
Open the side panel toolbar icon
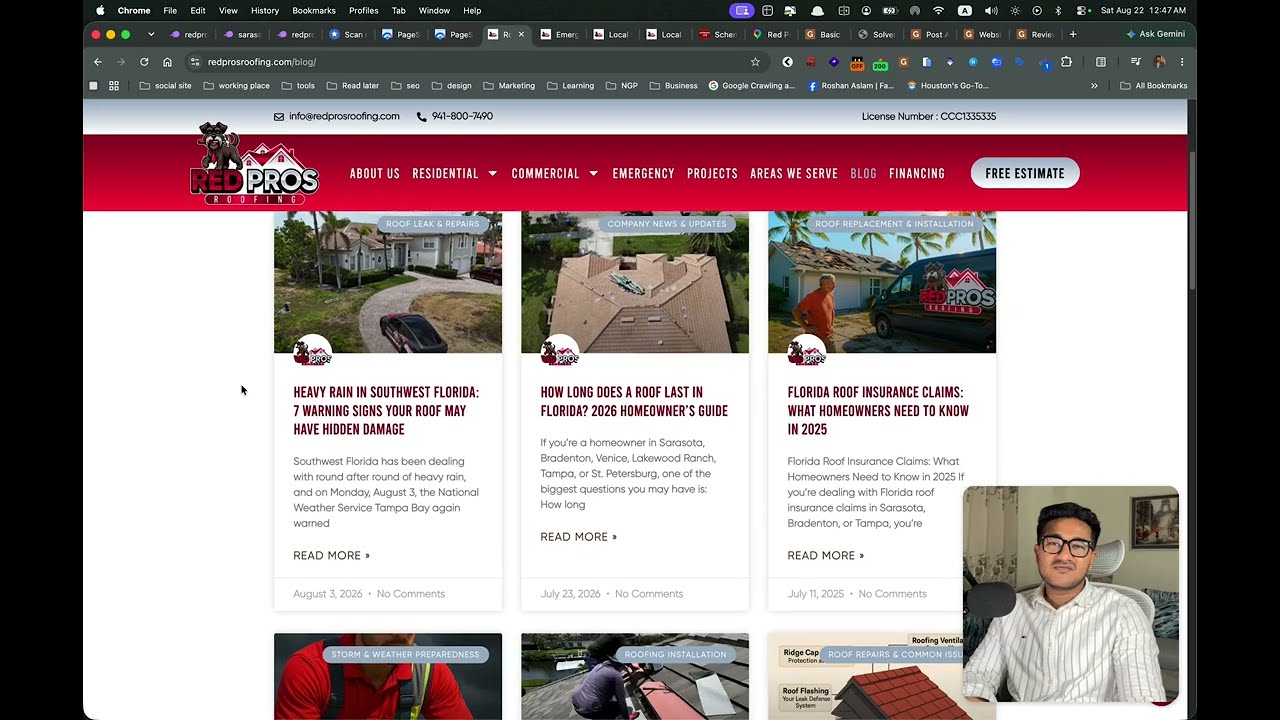click(1101, 62)
